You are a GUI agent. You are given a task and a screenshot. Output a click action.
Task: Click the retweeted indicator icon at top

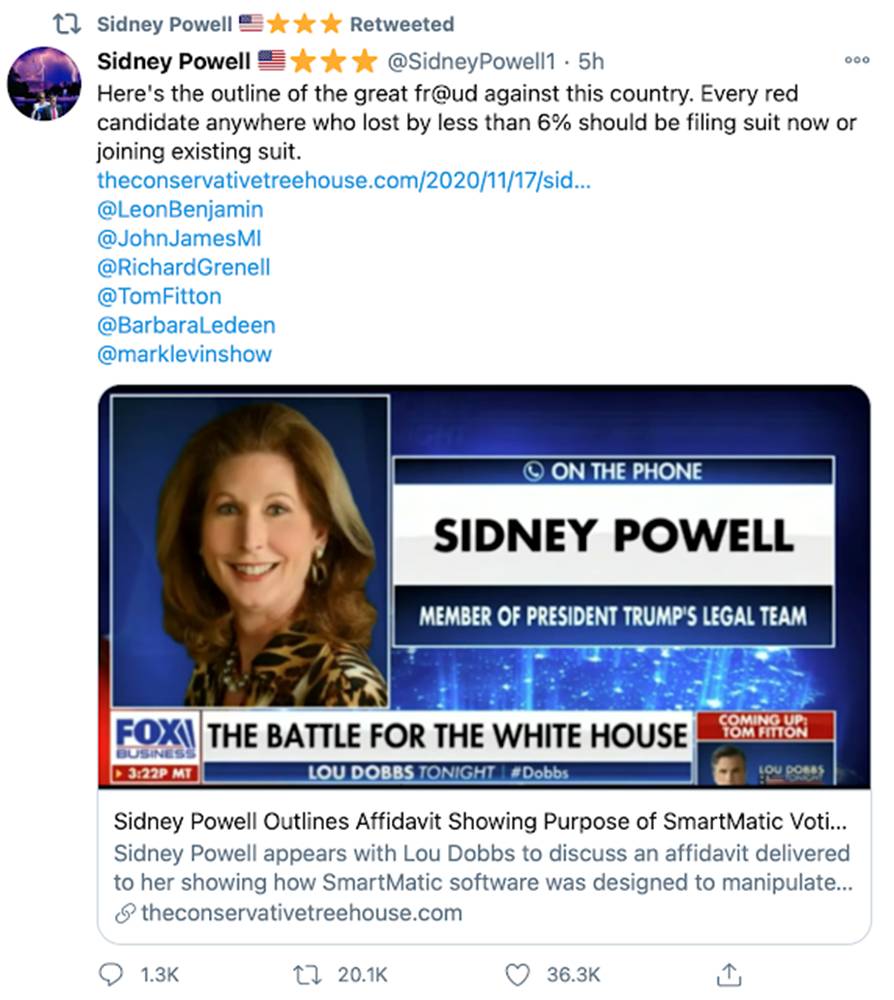point(66,24)
